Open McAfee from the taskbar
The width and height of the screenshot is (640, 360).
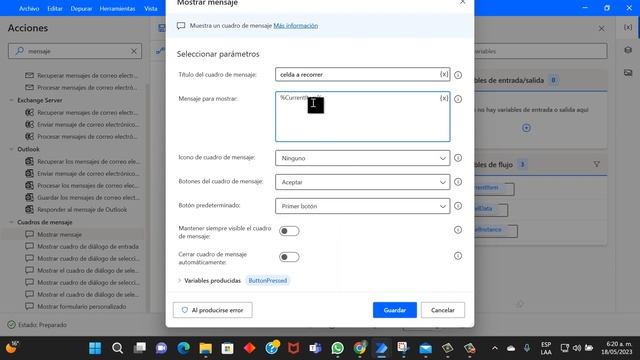(293, 348)
